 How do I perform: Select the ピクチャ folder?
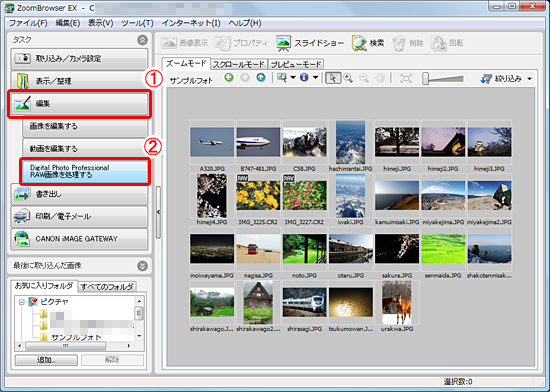54,302
